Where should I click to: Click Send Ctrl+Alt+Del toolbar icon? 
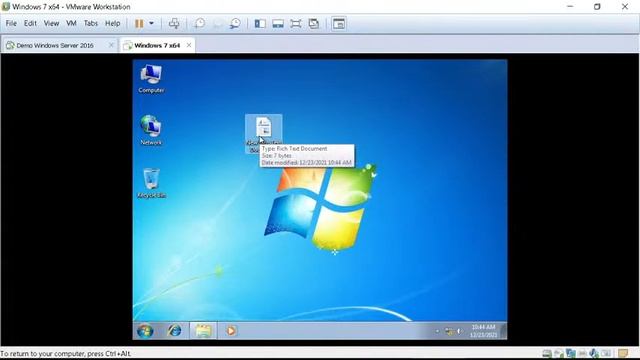(174, 24)
